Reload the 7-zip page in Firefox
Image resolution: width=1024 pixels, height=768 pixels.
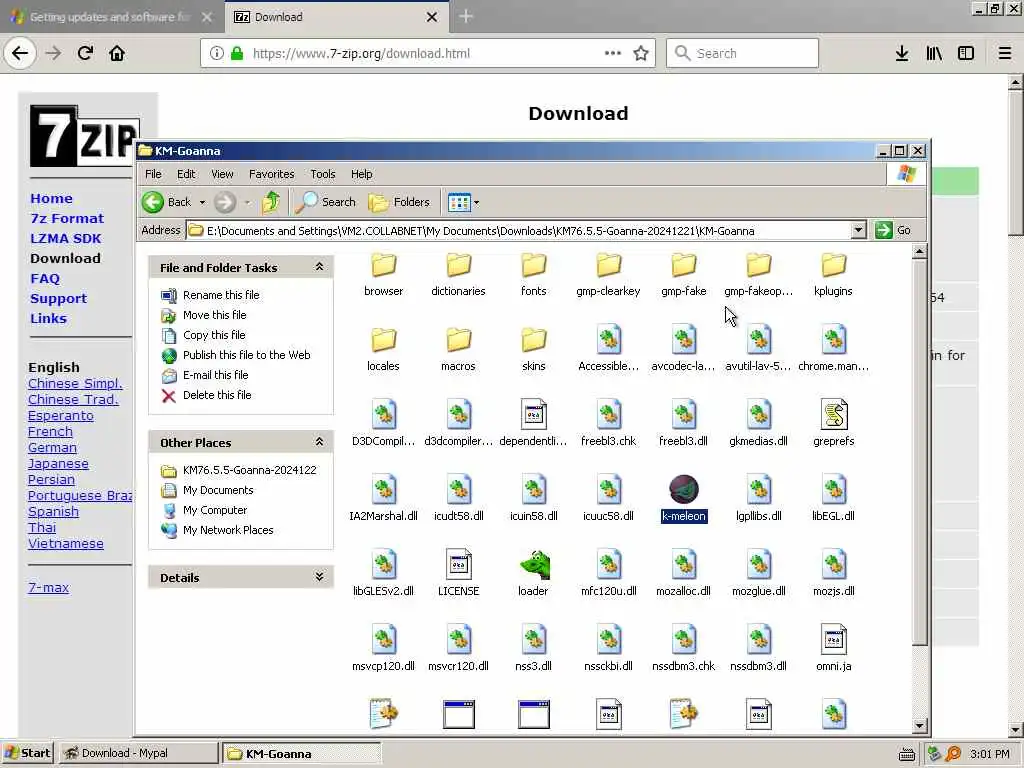tap(85, 54)
